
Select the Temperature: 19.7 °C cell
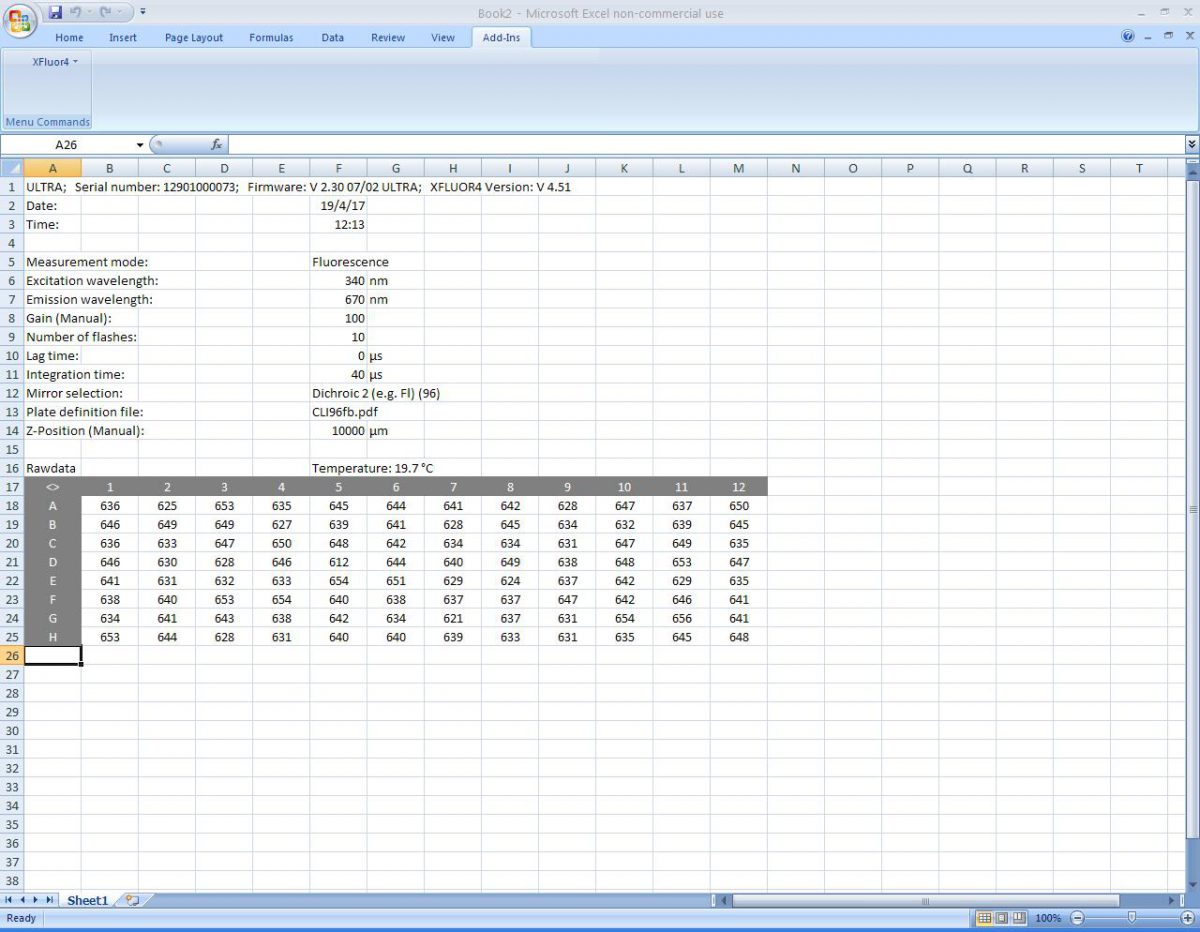[x=372, y=468]
